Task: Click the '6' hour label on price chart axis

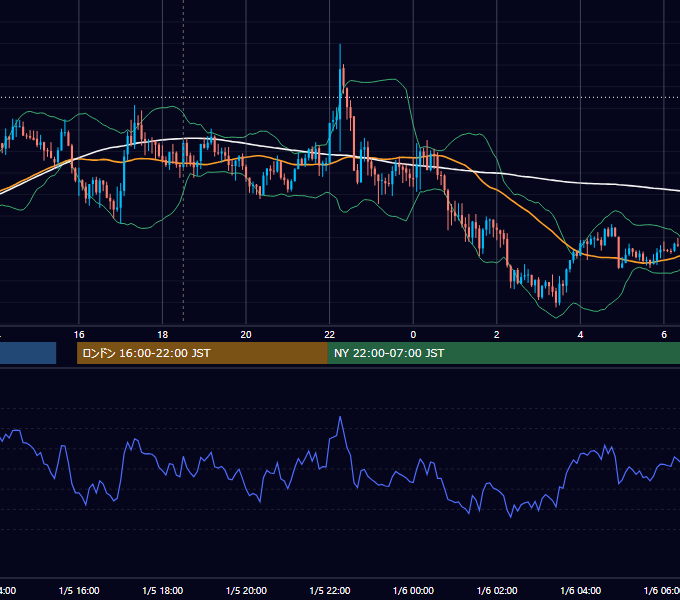Action: pyautogui.click(x=664, y=335)
